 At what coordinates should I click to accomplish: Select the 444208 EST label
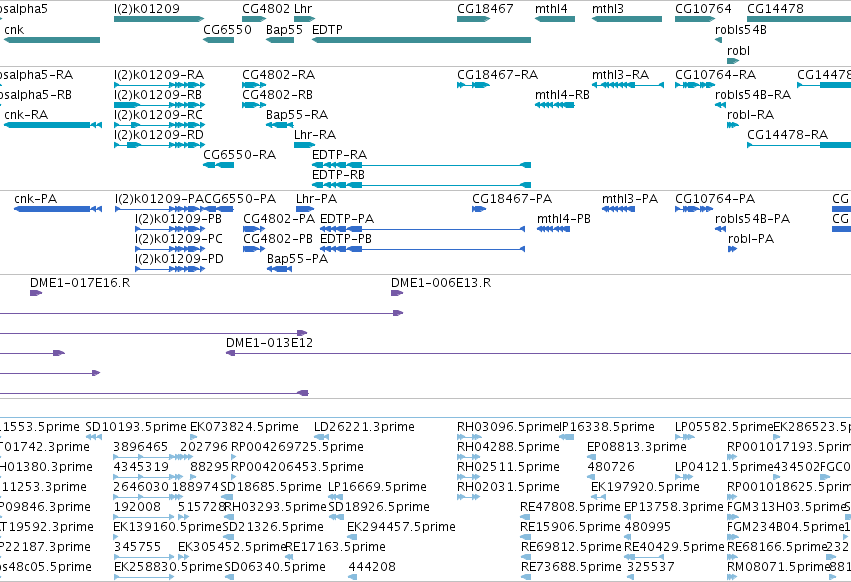point(372,567)
